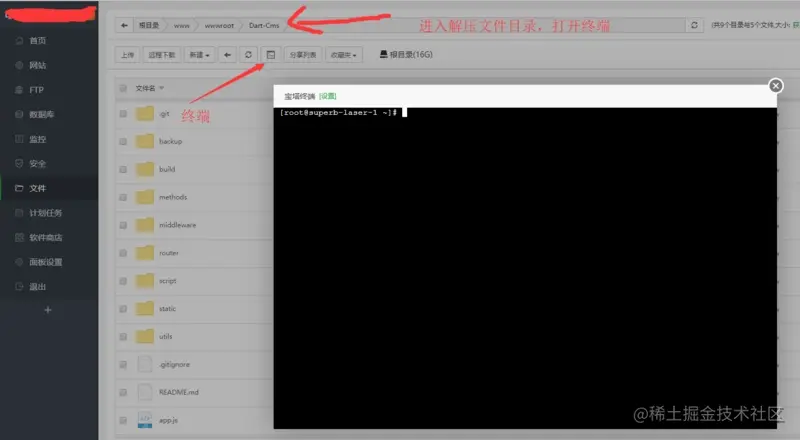This screenshot has width=800, height=440.
Task: Open the 面板设置 panel settings item
Action: tap(45, 262)
